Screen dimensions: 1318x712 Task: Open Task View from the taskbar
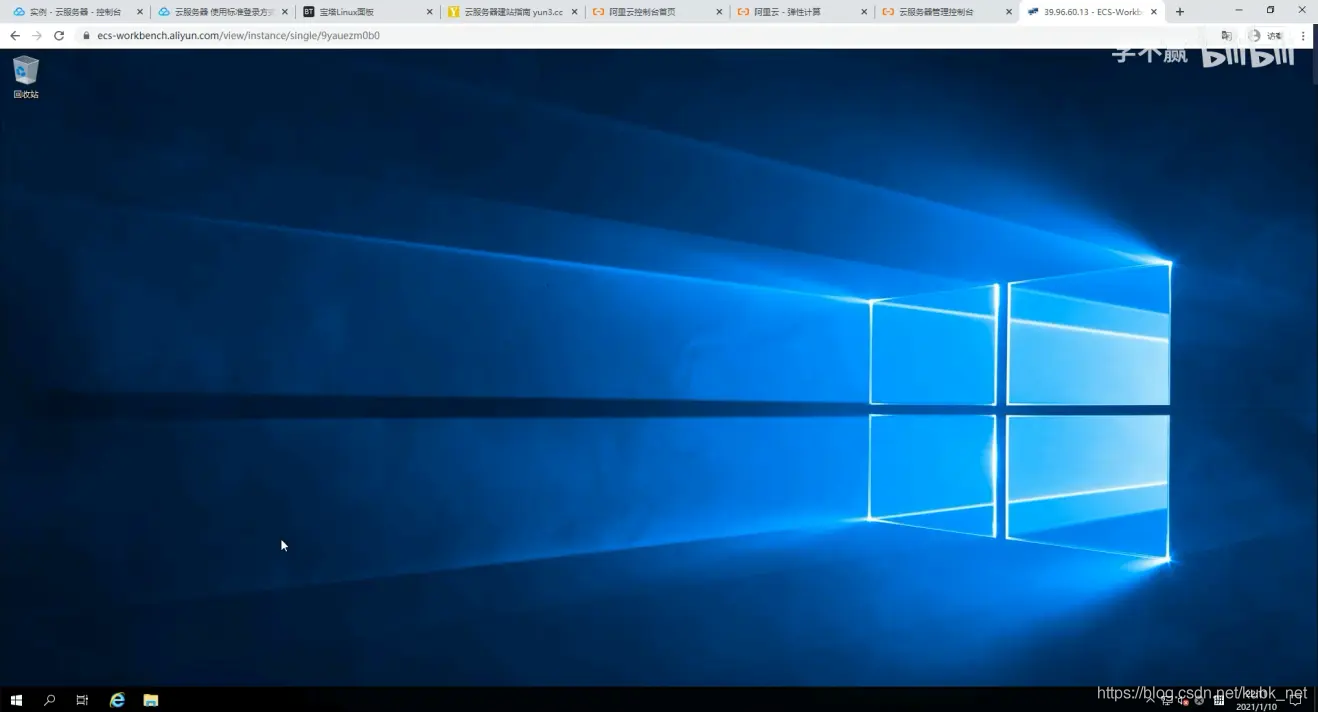[x=82, y=700]
